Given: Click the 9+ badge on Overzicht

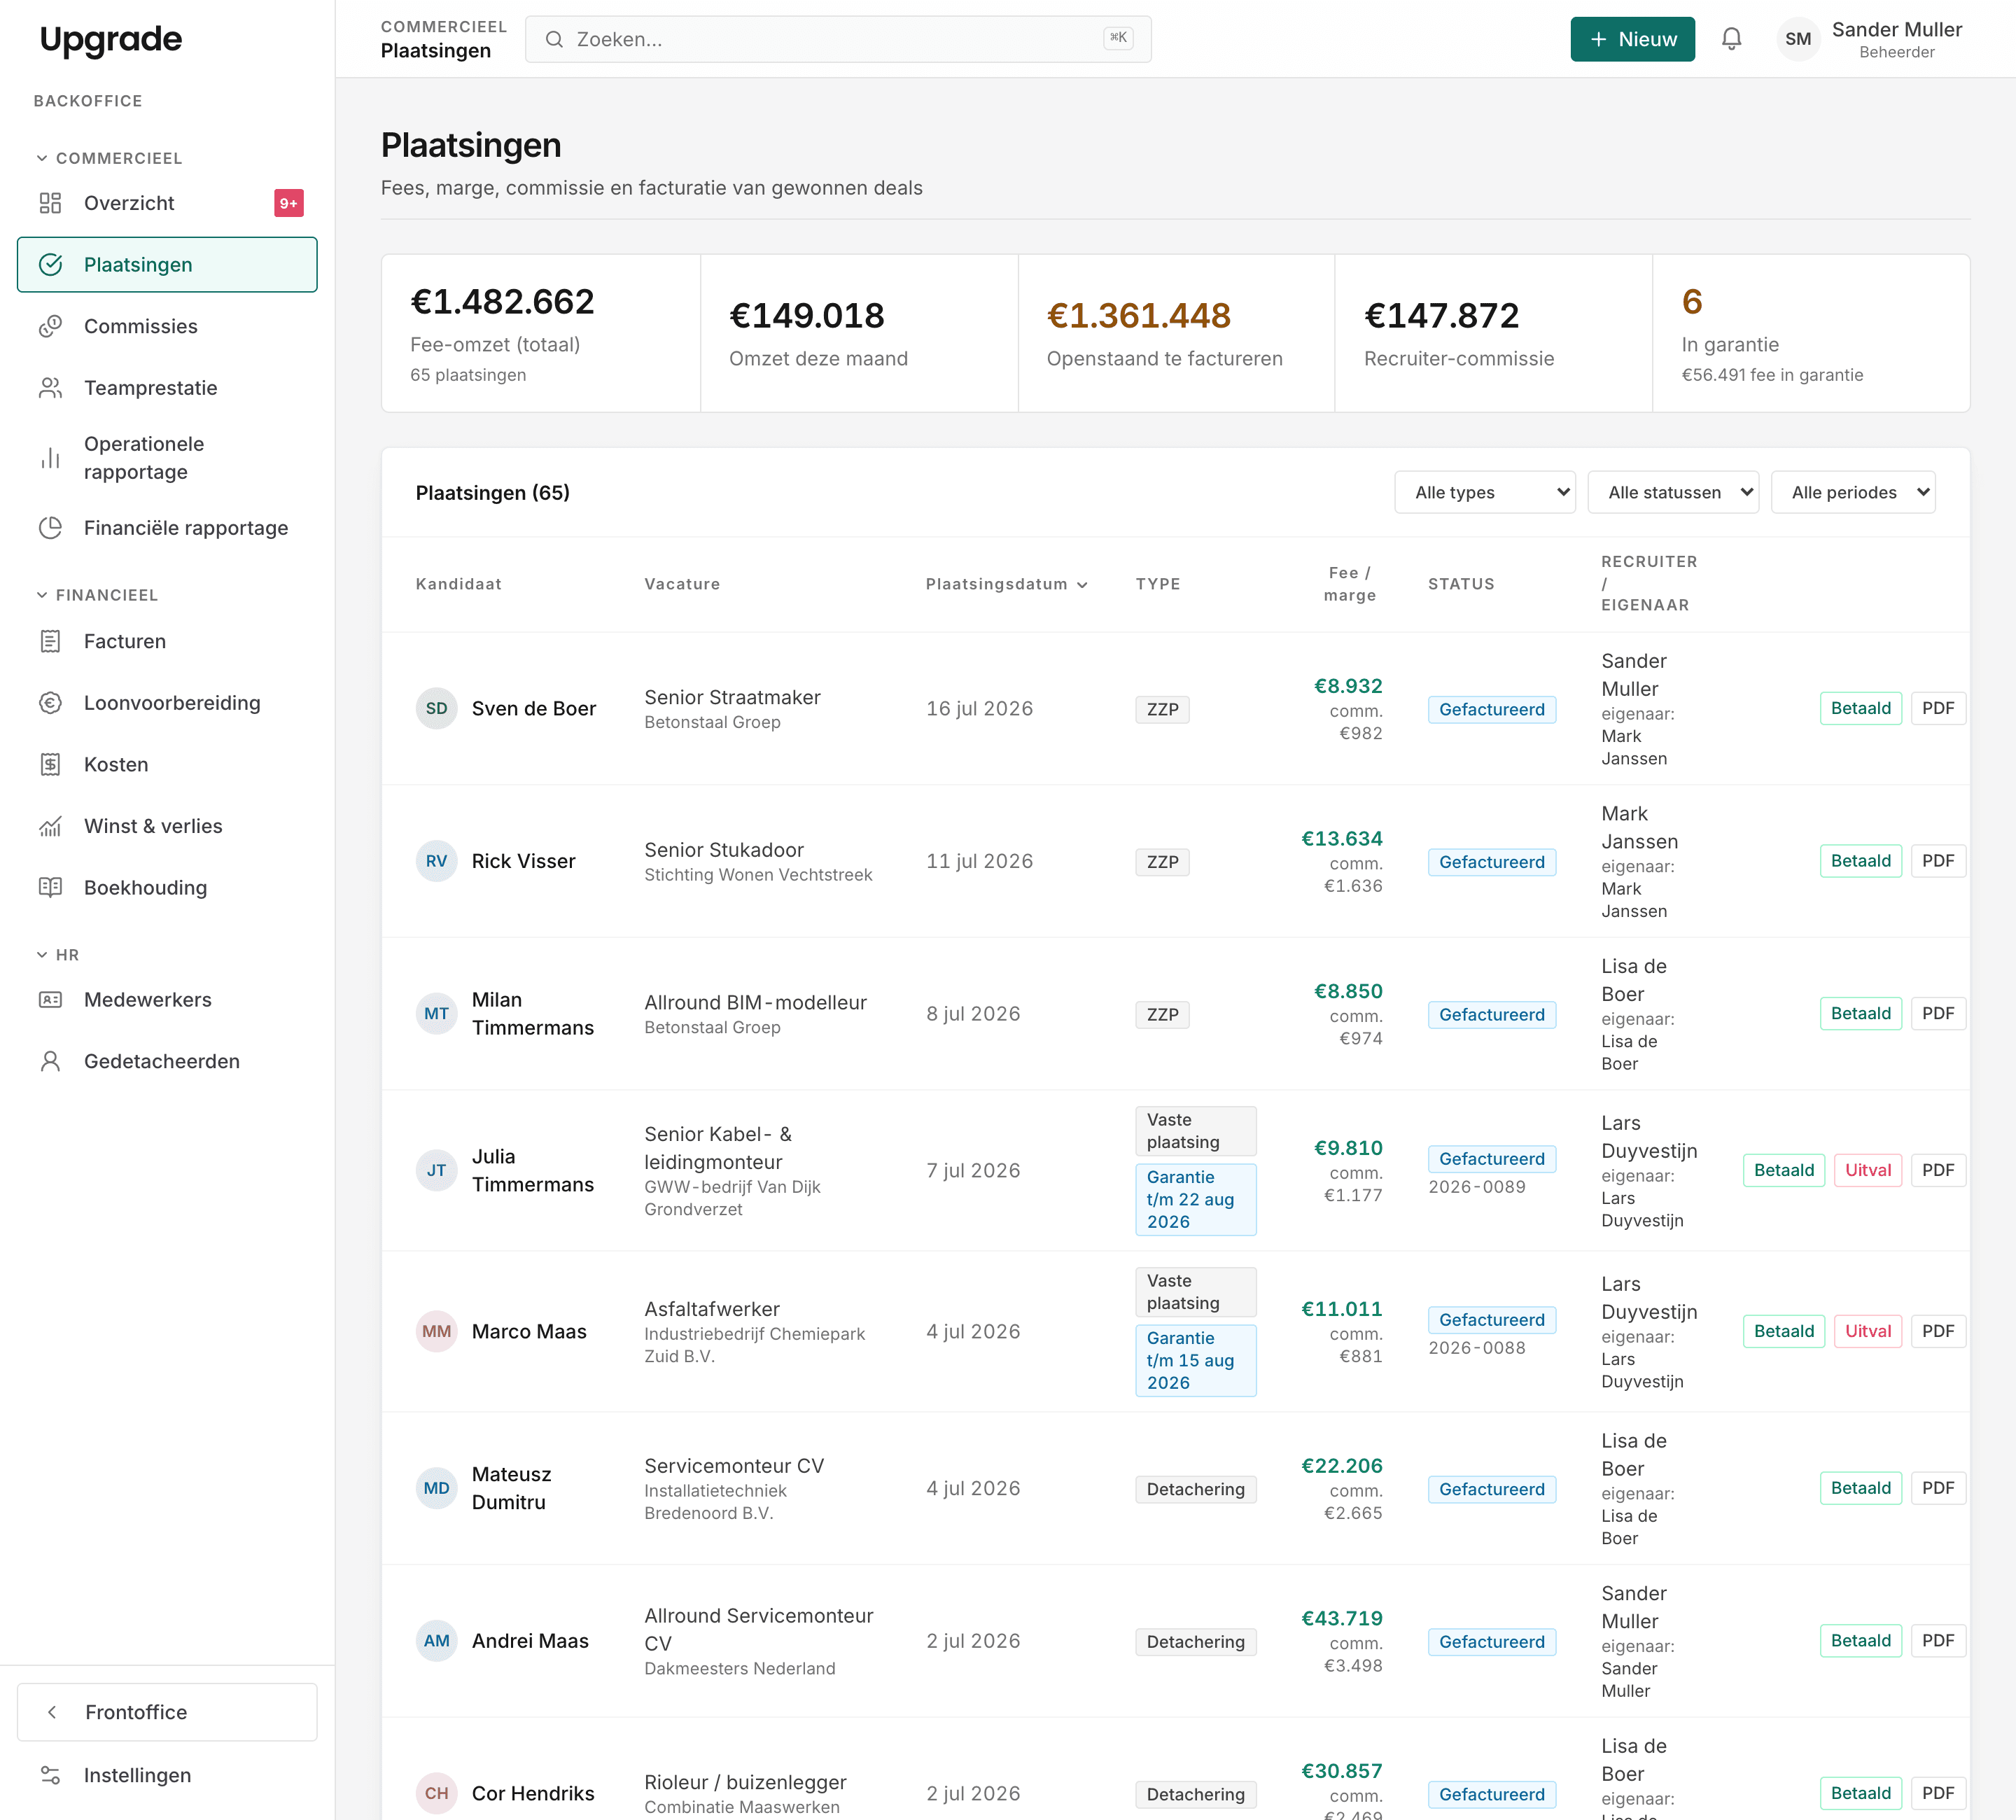Looking at the screenshot, I should click(x=289, y=203).
